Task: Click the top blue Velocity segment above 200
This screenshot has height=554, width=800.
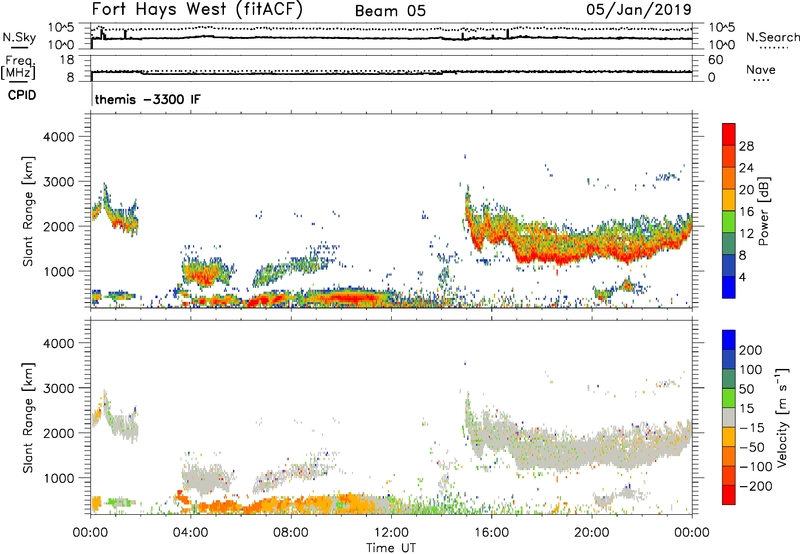Action: tap(729, 340)
